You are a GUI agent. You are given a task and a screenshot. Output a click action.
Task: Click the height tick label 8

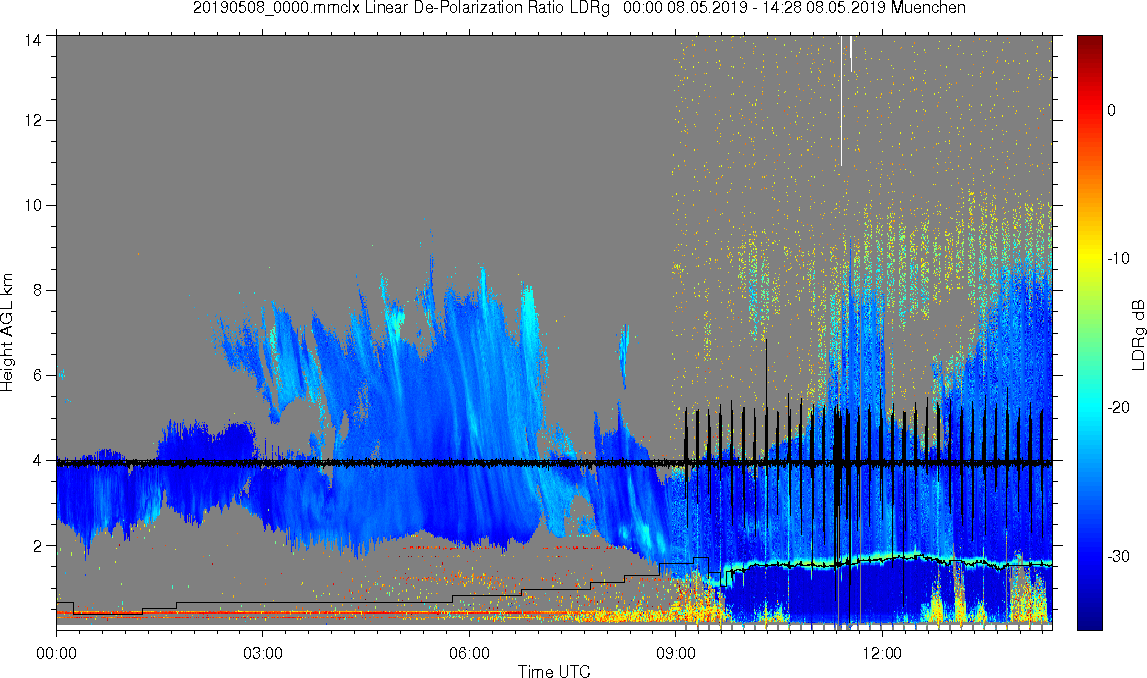coord(37,290)
